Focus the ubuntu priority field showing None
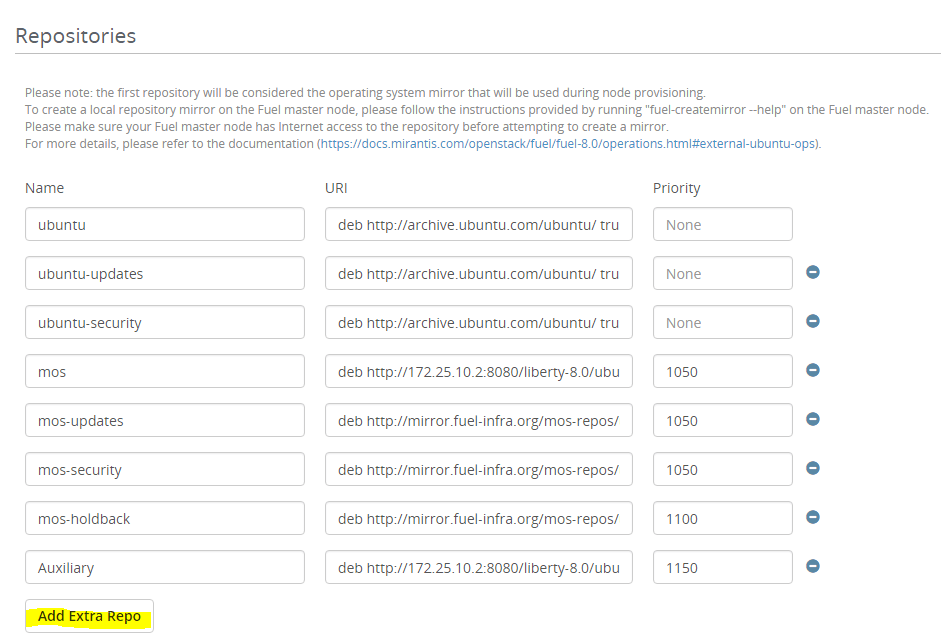The image size is (941, 640). [x=722, y=225]
